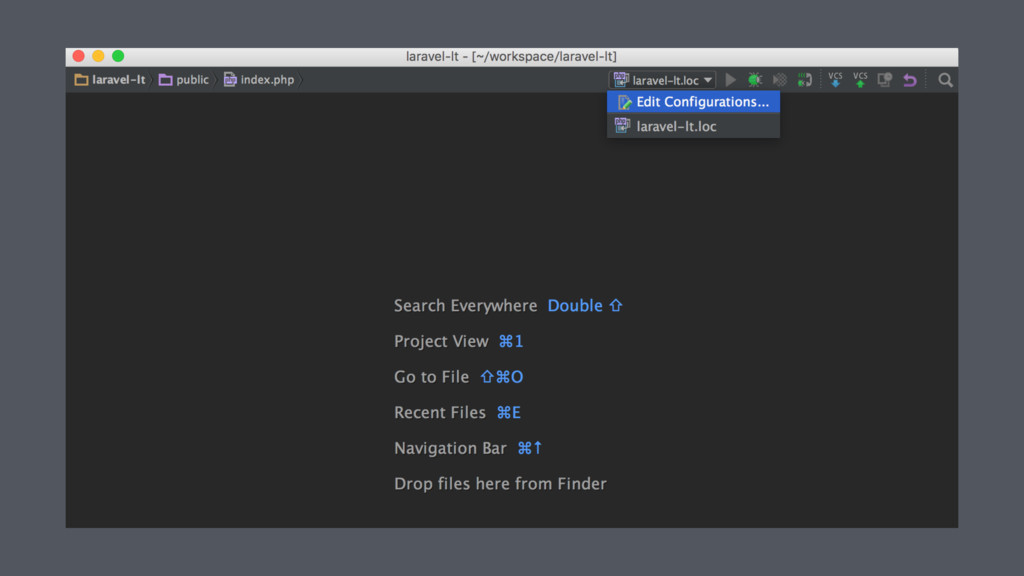Open Search Everywhere magnifier icon

tap(945, 80)
